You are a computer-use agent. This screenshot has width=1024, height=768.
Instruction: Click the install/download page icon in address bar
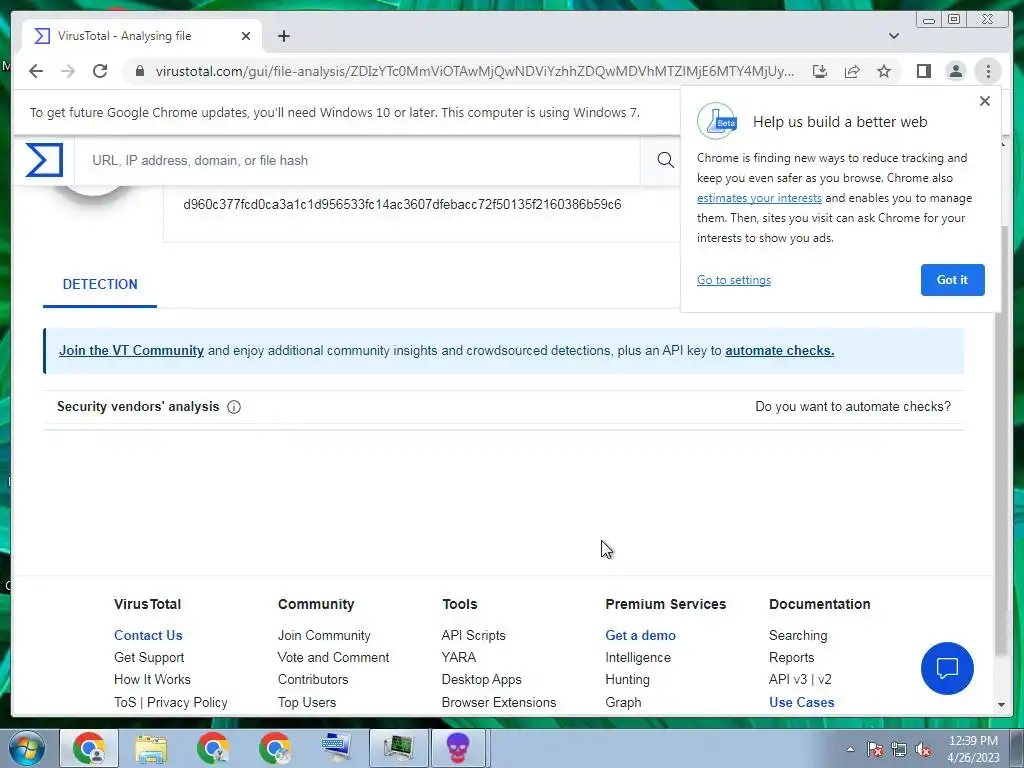(x=820, y=71)
